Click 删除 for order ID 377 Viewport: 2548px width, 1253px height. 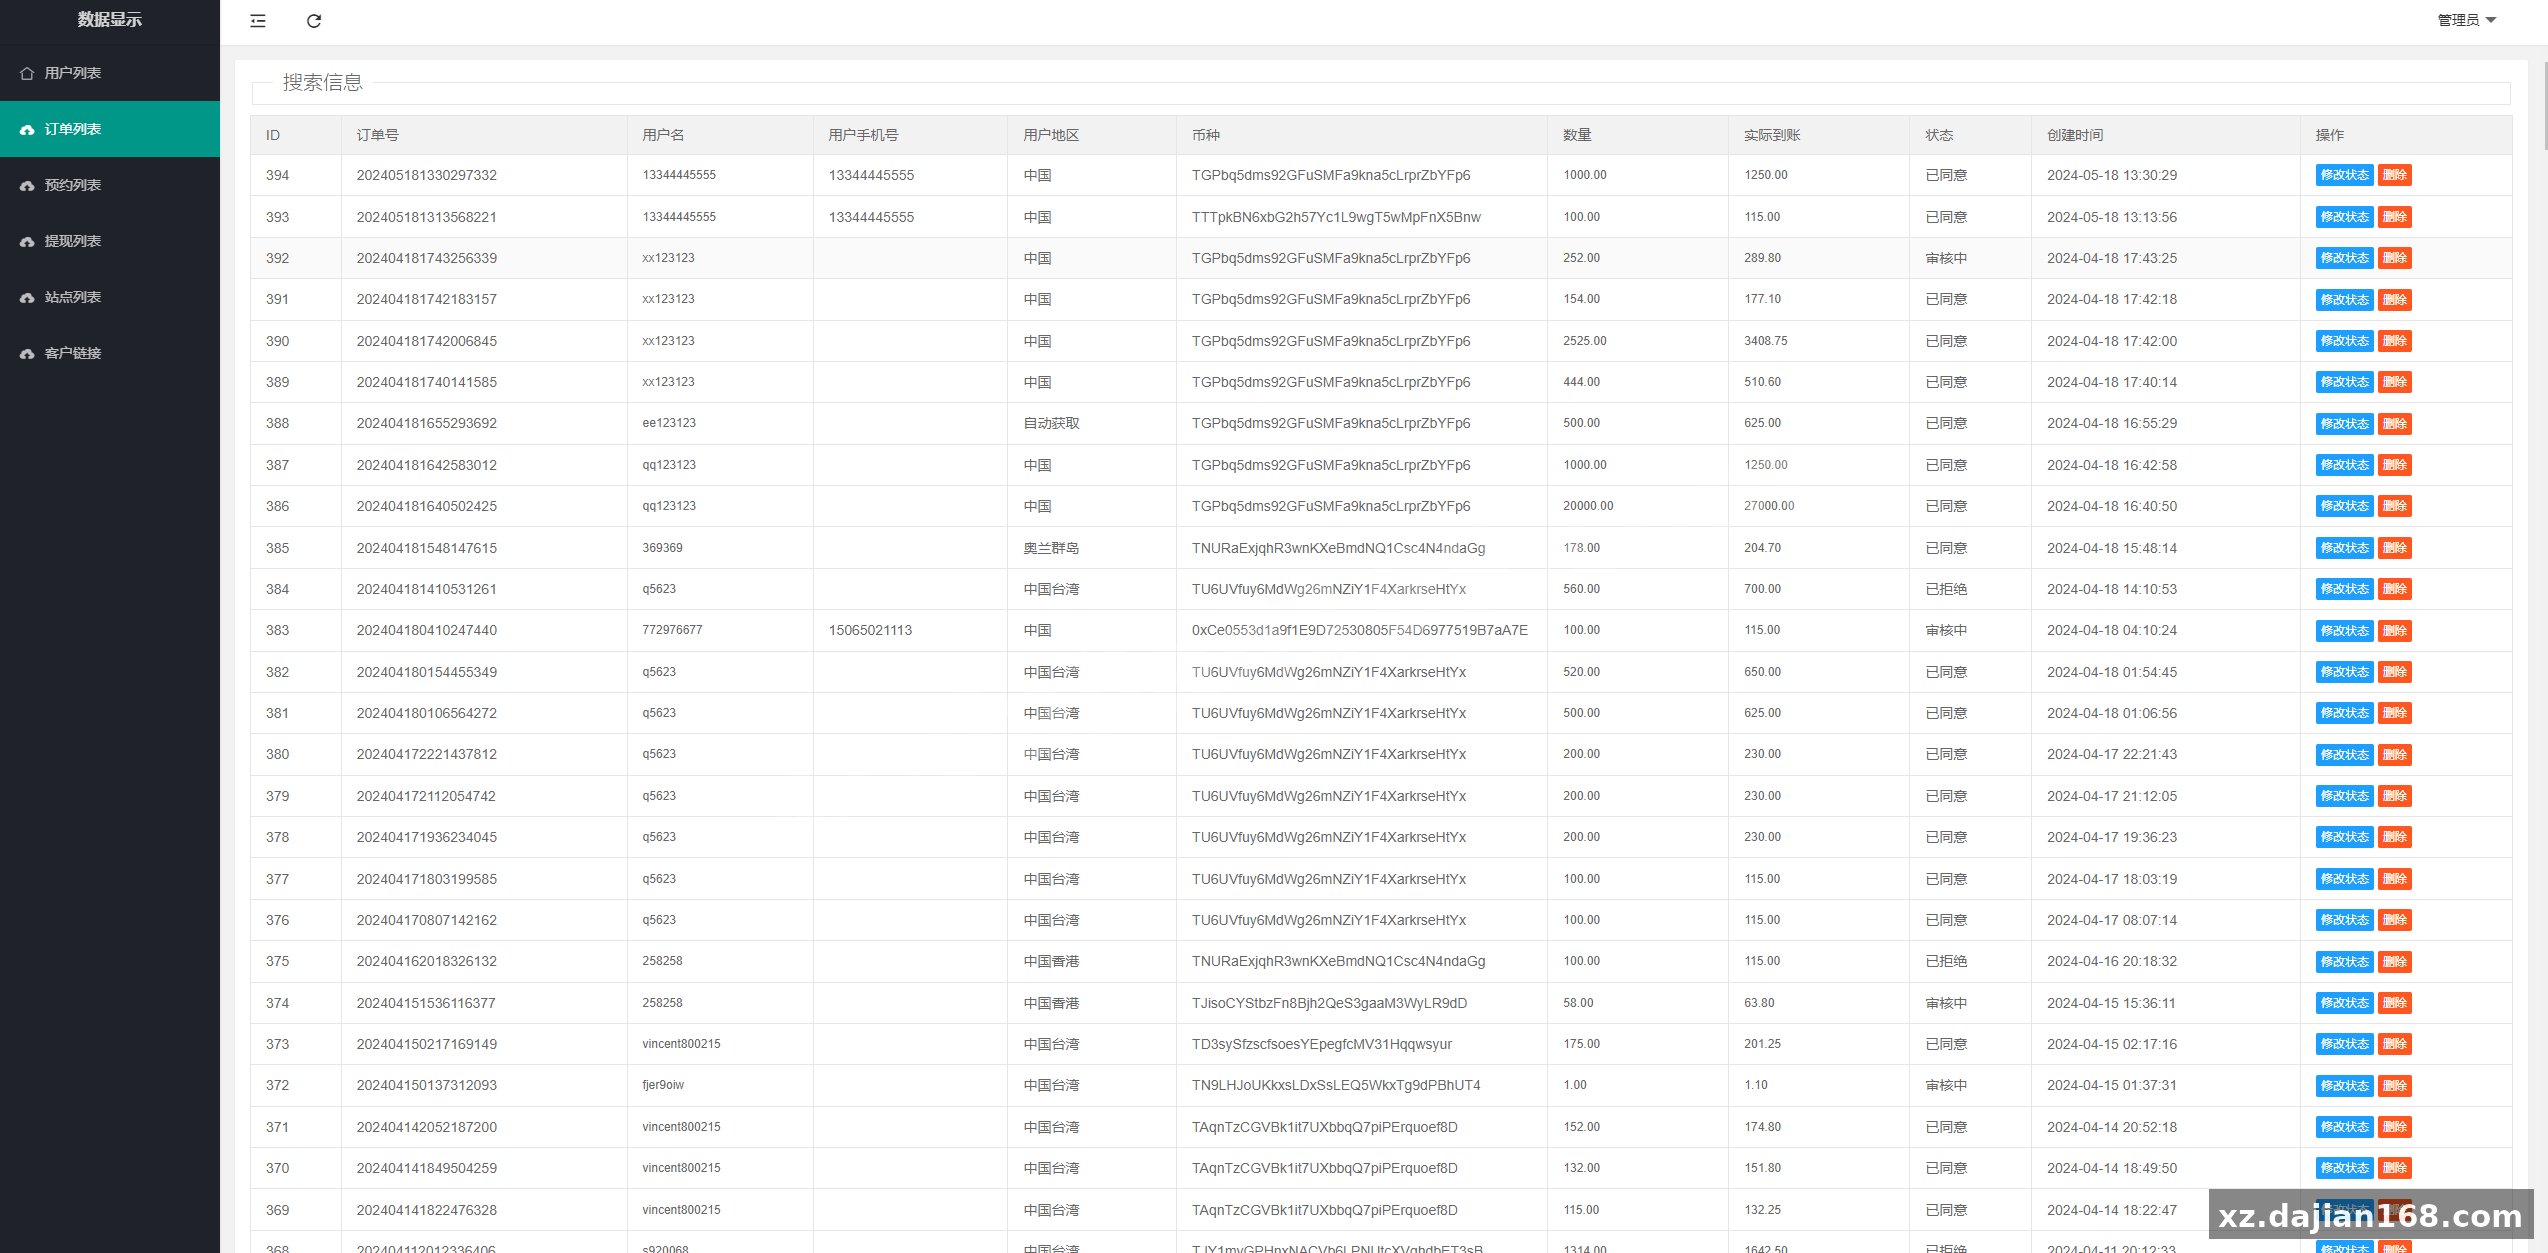click(x=2394, y=879)
